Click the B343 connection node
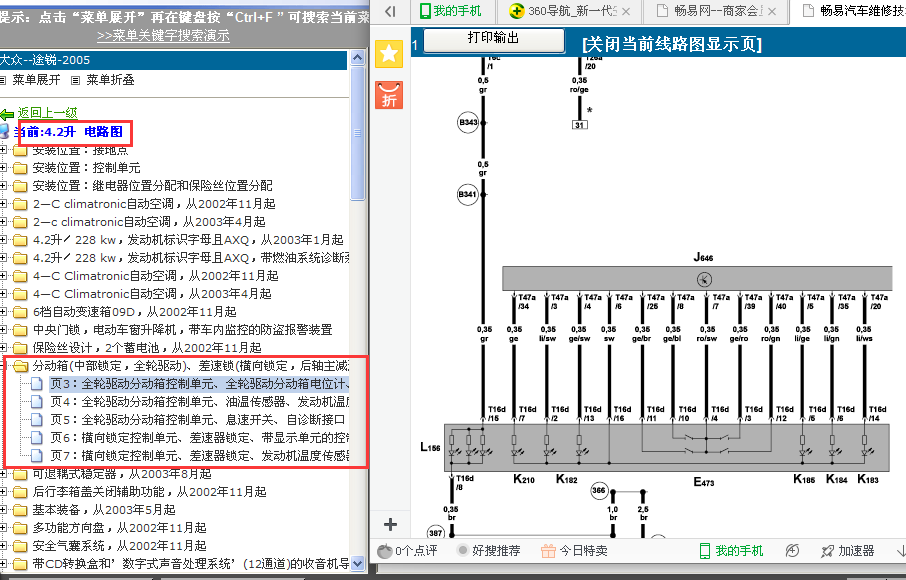 click(x=468, y=122)
